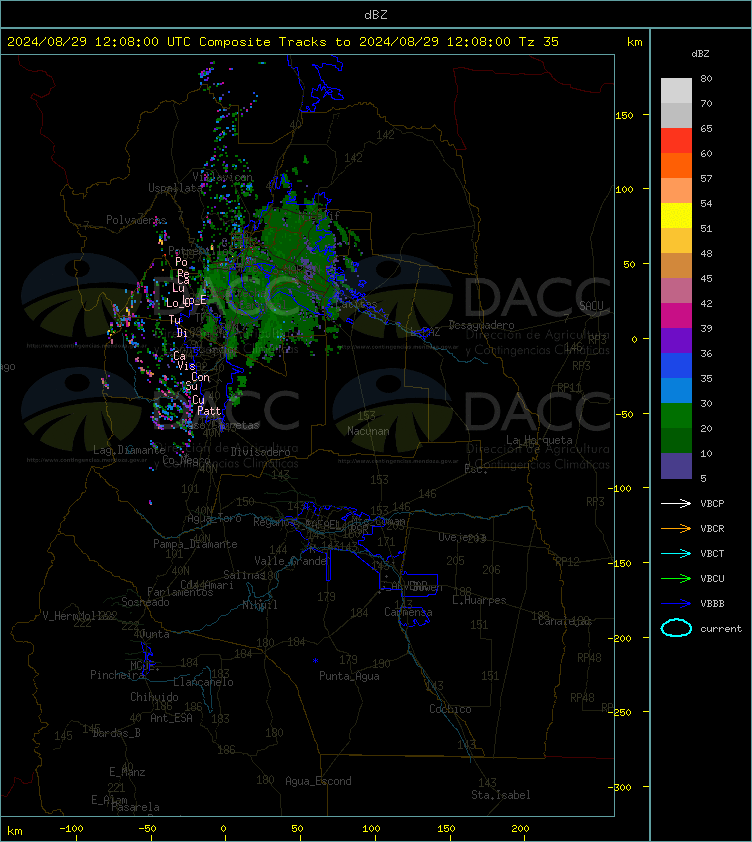Viewport: 752px width, 842px height.
Task: Click the km unit label at top-right
Action: tap(634, 42)
